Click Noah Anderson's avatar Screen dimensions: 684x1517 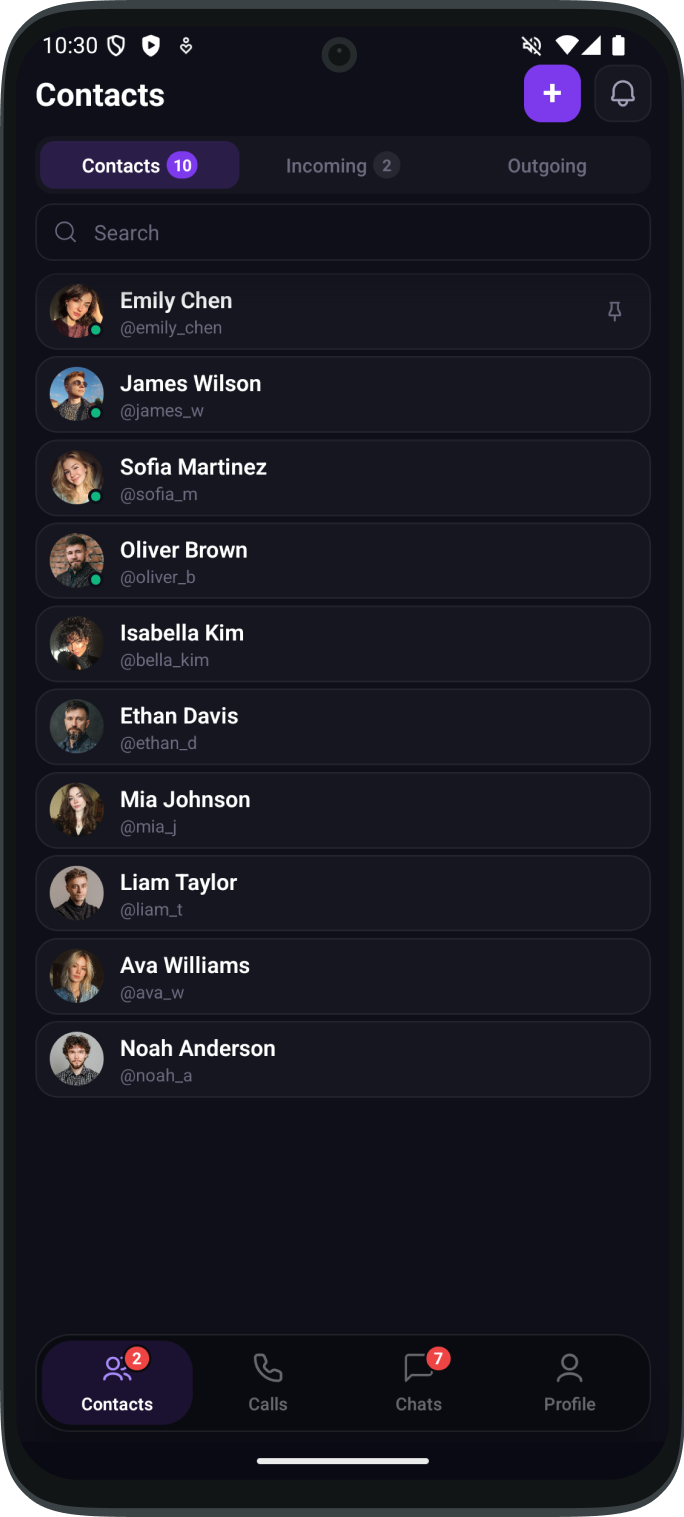77,1059
